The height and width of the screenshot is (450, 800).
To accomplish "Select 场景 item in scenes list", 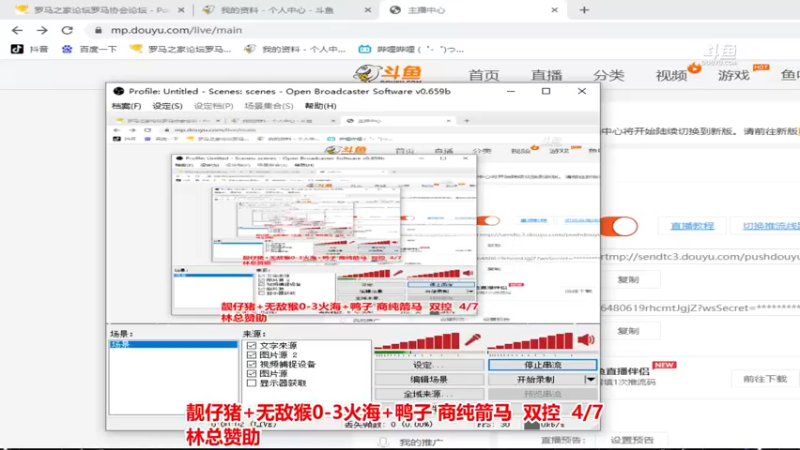I will coord(173,344).
